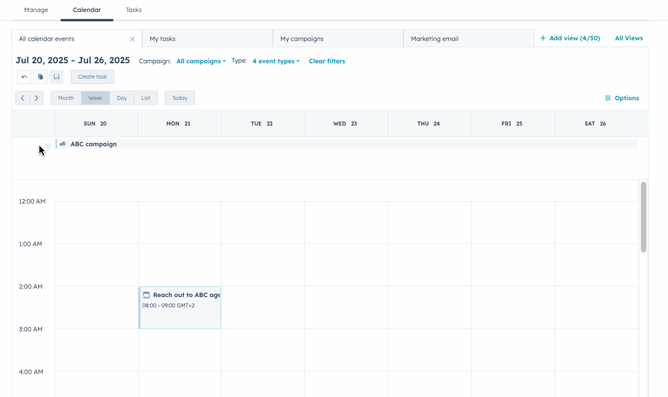Open the Marketing email view tab
The height and width of the screenshot is (397, 668).
coord(469,38)
